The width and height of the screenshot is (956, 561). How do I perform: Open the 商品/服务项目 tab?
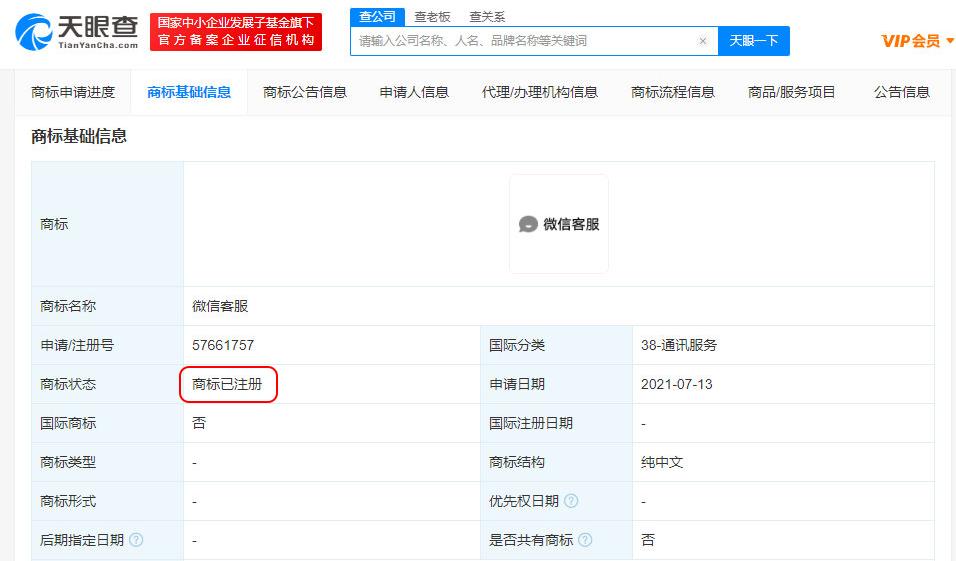[x=792, y=92]
